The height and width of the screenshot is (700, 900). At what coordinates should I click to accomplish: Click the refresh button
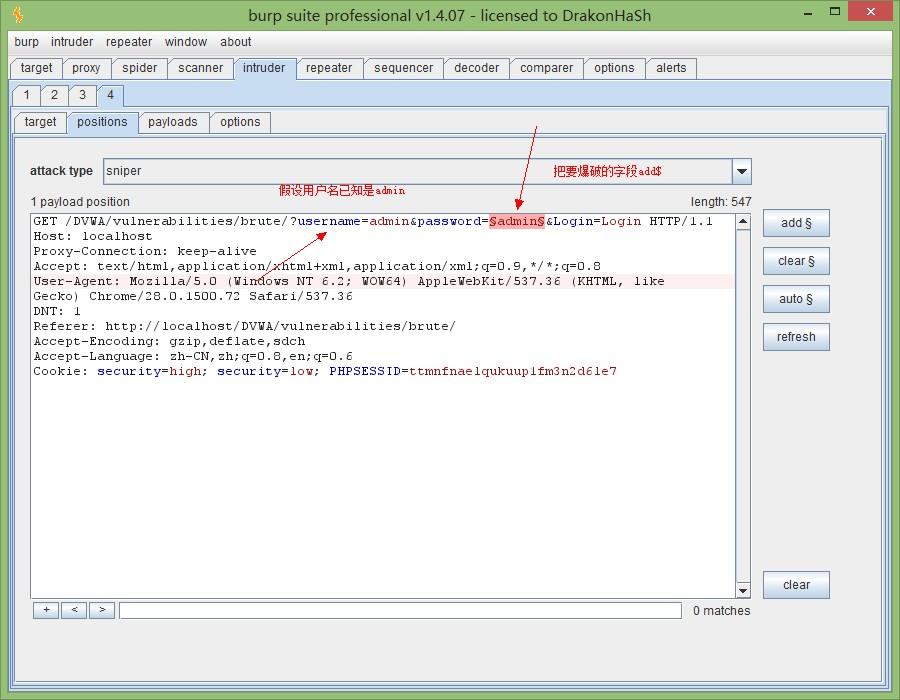(796, 337)
